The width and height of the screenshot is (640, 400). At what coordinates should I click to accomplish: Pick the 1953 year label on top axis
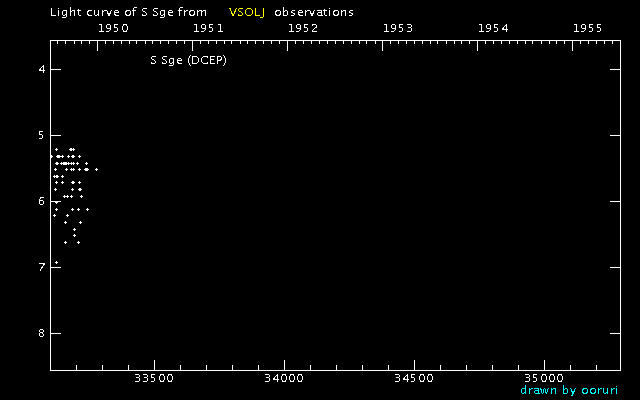[398, 28]
